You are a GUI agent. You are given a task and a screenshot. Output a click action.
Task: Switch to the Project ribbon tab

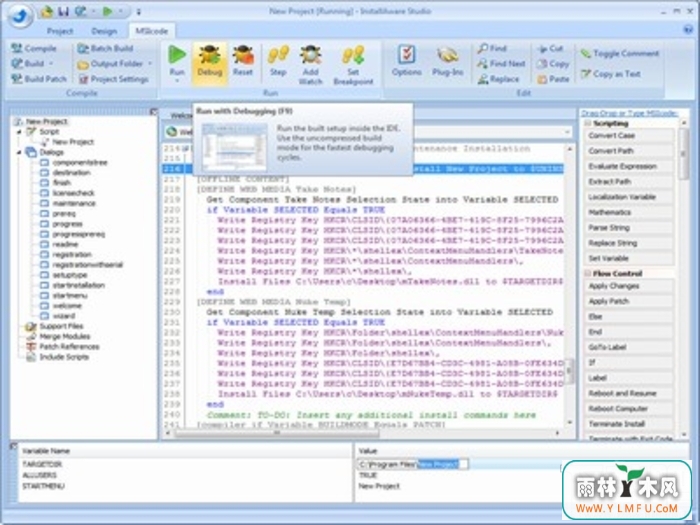(60, 31)
